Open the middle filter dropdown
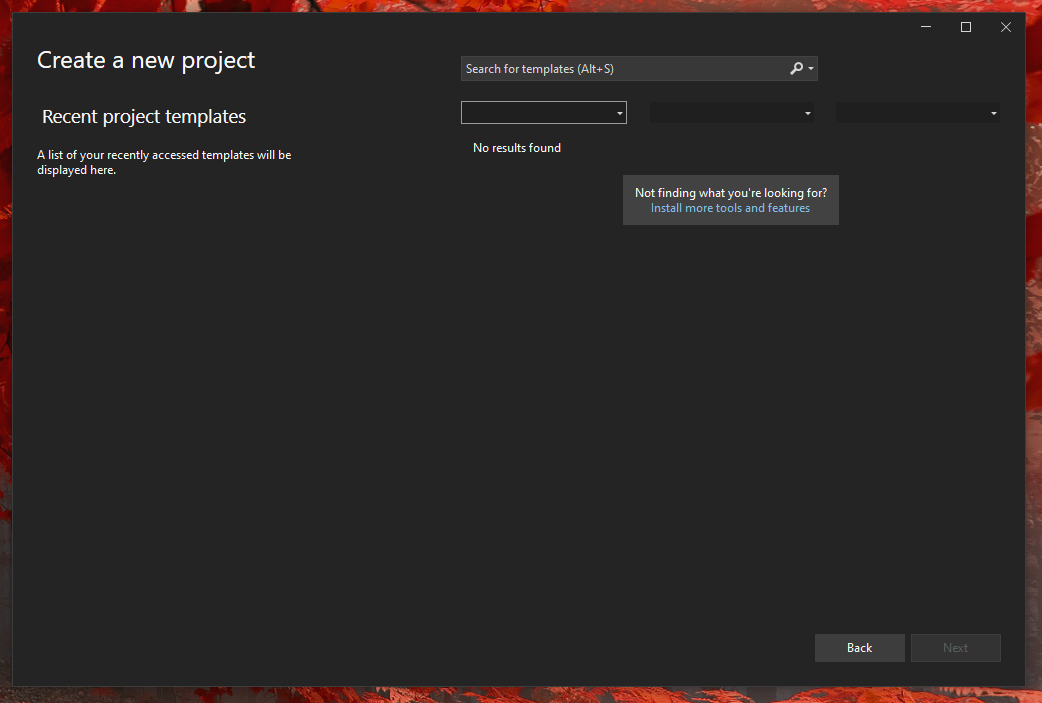The height and width of the screenshot is (703, 1042). (x=732, y=113)
